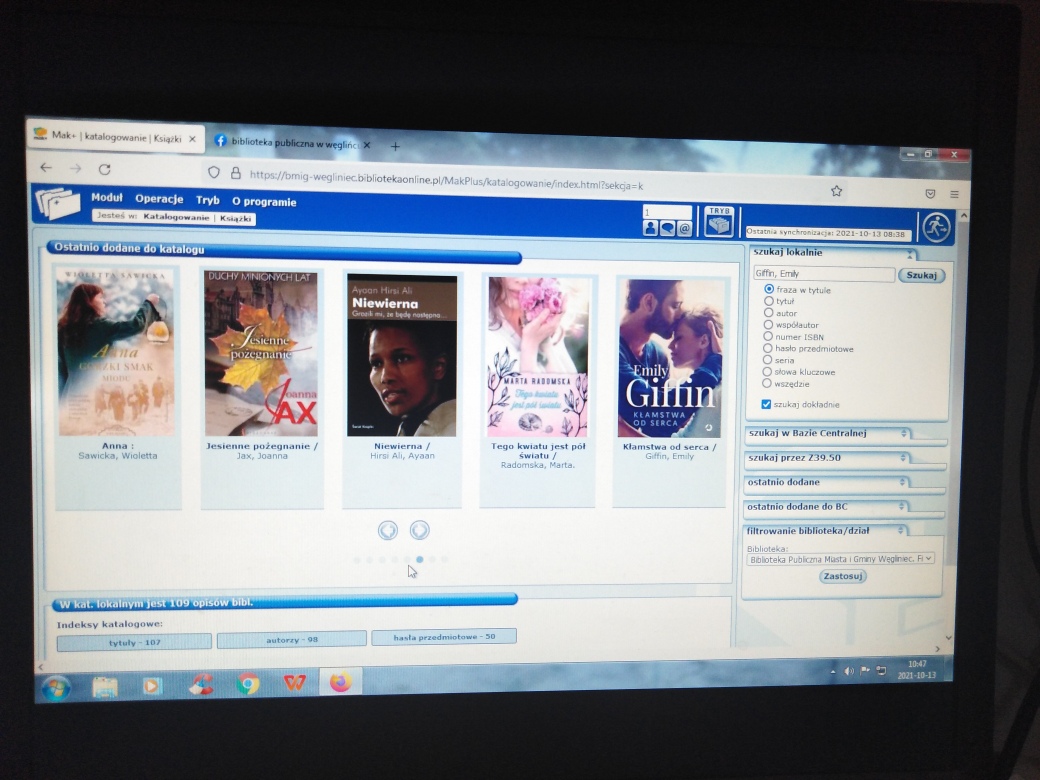Expand the 'szukaj w Bazie Centralnej' panel

pyautogui.click(x=903, y=433)
